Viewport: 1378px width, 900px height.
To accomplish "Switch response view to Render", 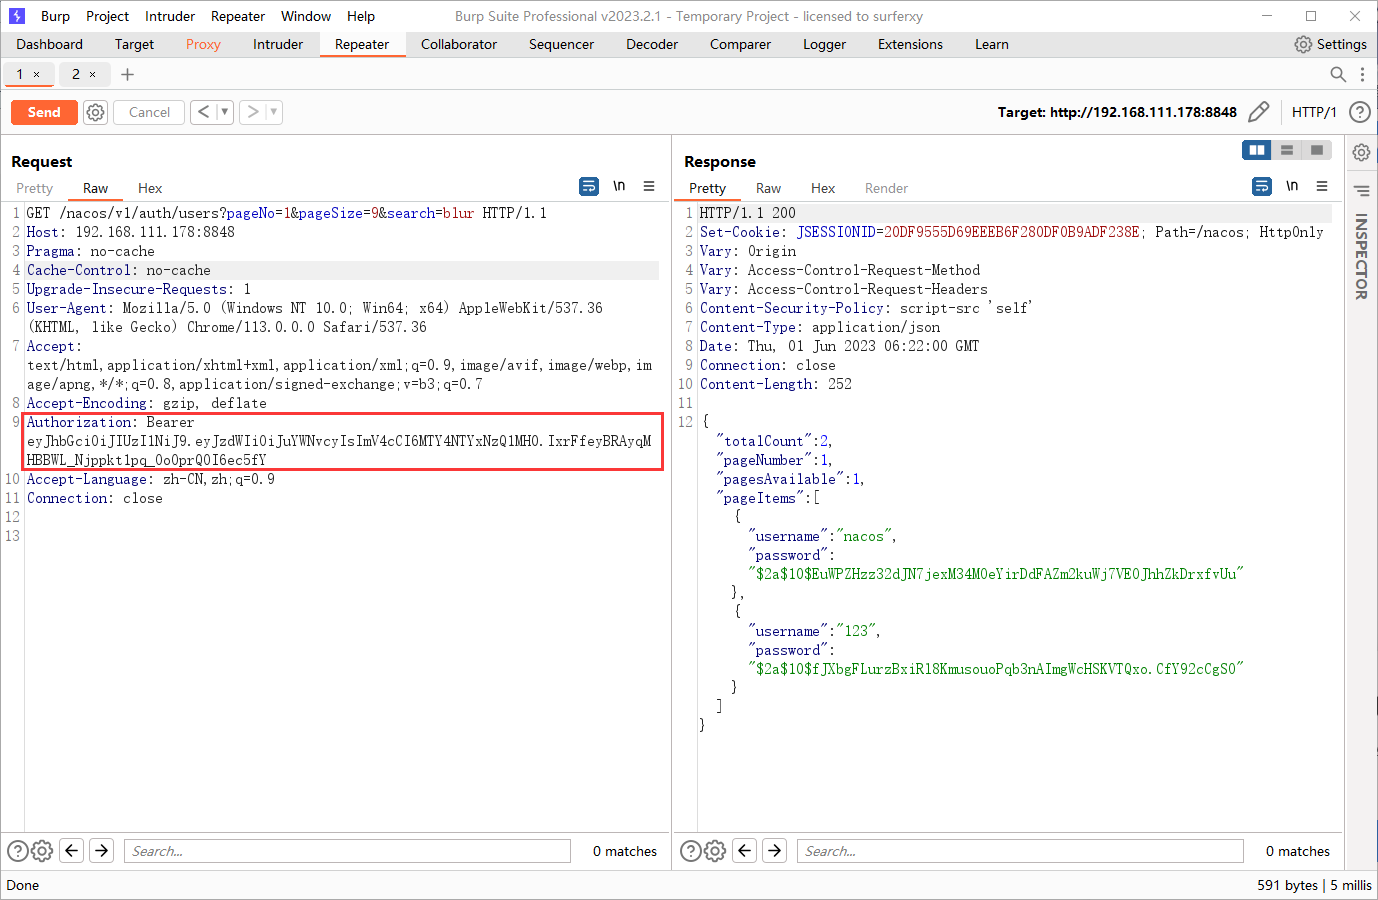I will [x=886, y=188].
